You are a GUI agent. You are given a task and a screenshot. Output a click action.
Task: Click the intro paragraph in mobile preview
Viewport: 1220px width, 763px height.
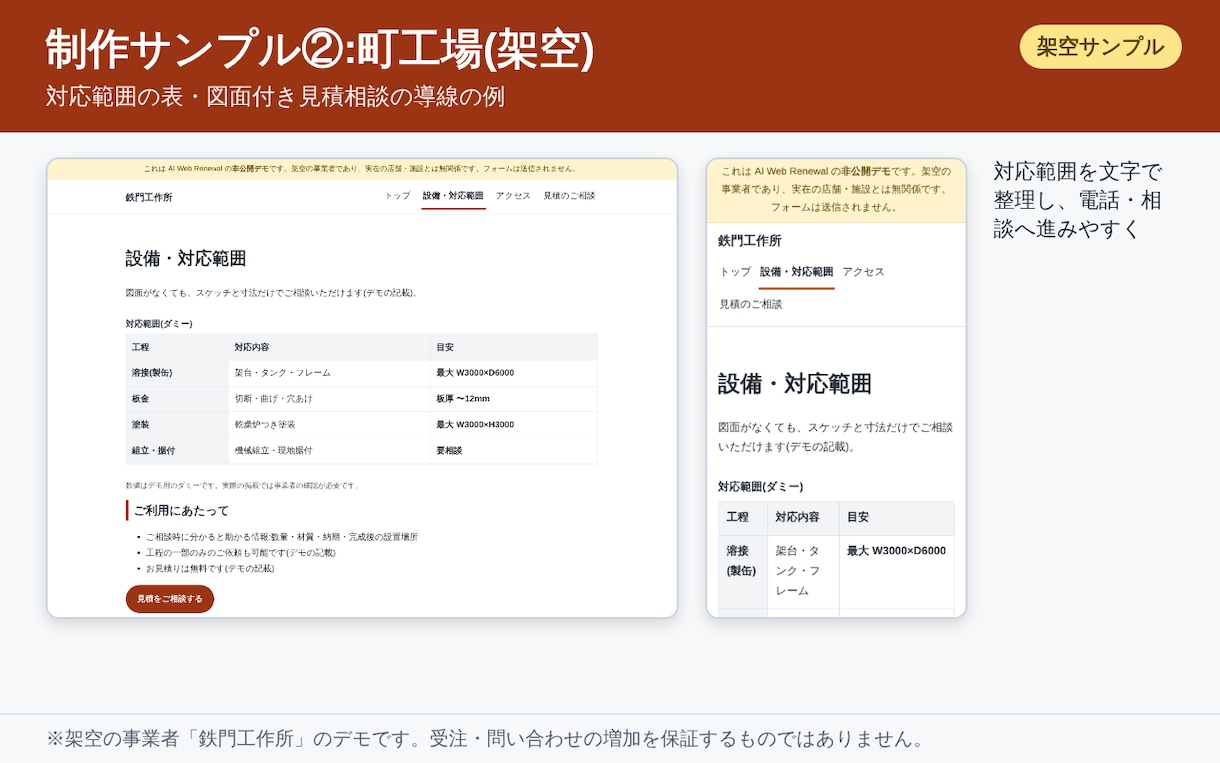coord(835,437)
